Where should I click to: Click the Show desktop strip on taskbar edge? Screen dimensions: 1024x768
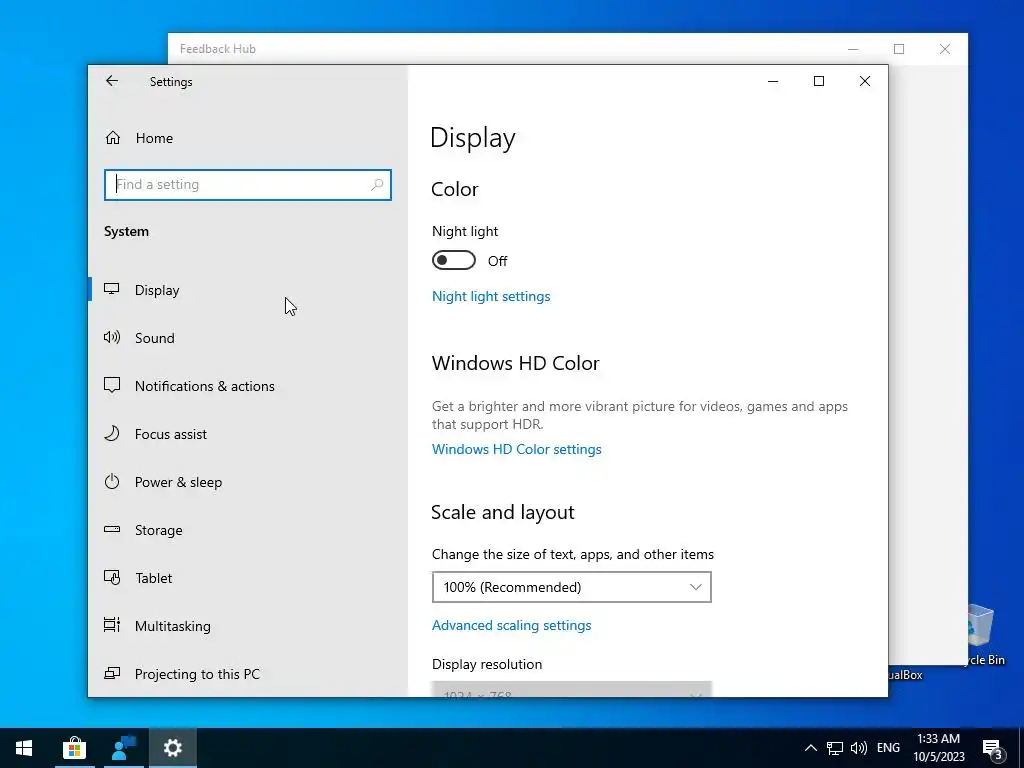(x=1021, y=748)
